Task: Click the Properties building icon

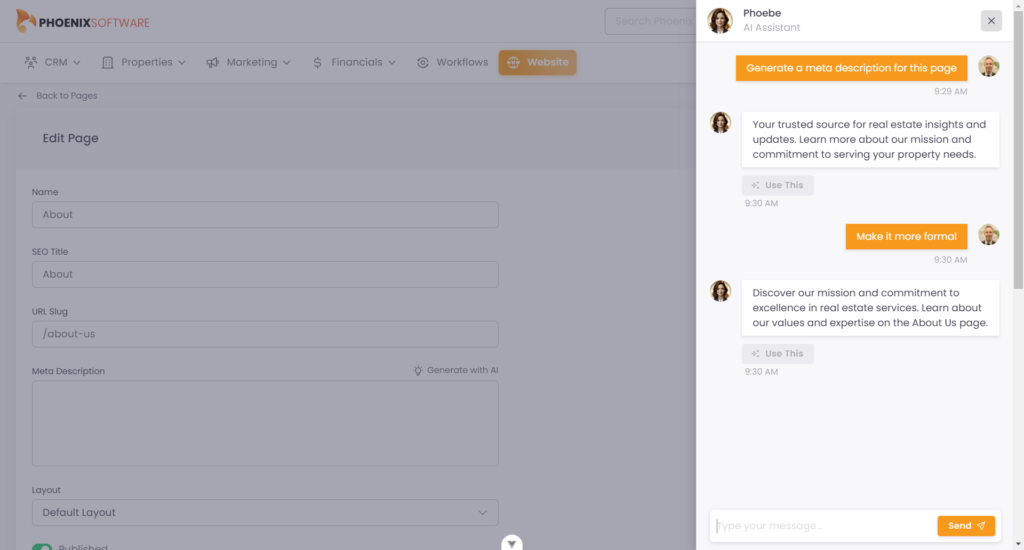Action: pyautogui.click(x=108, y=63)
